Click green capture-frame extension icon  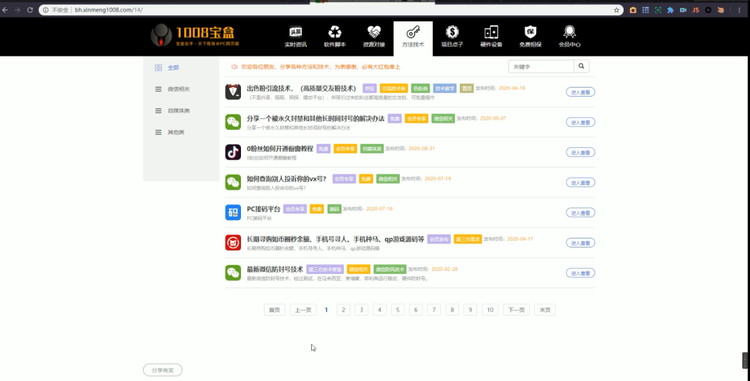click(x=658, y=10)
